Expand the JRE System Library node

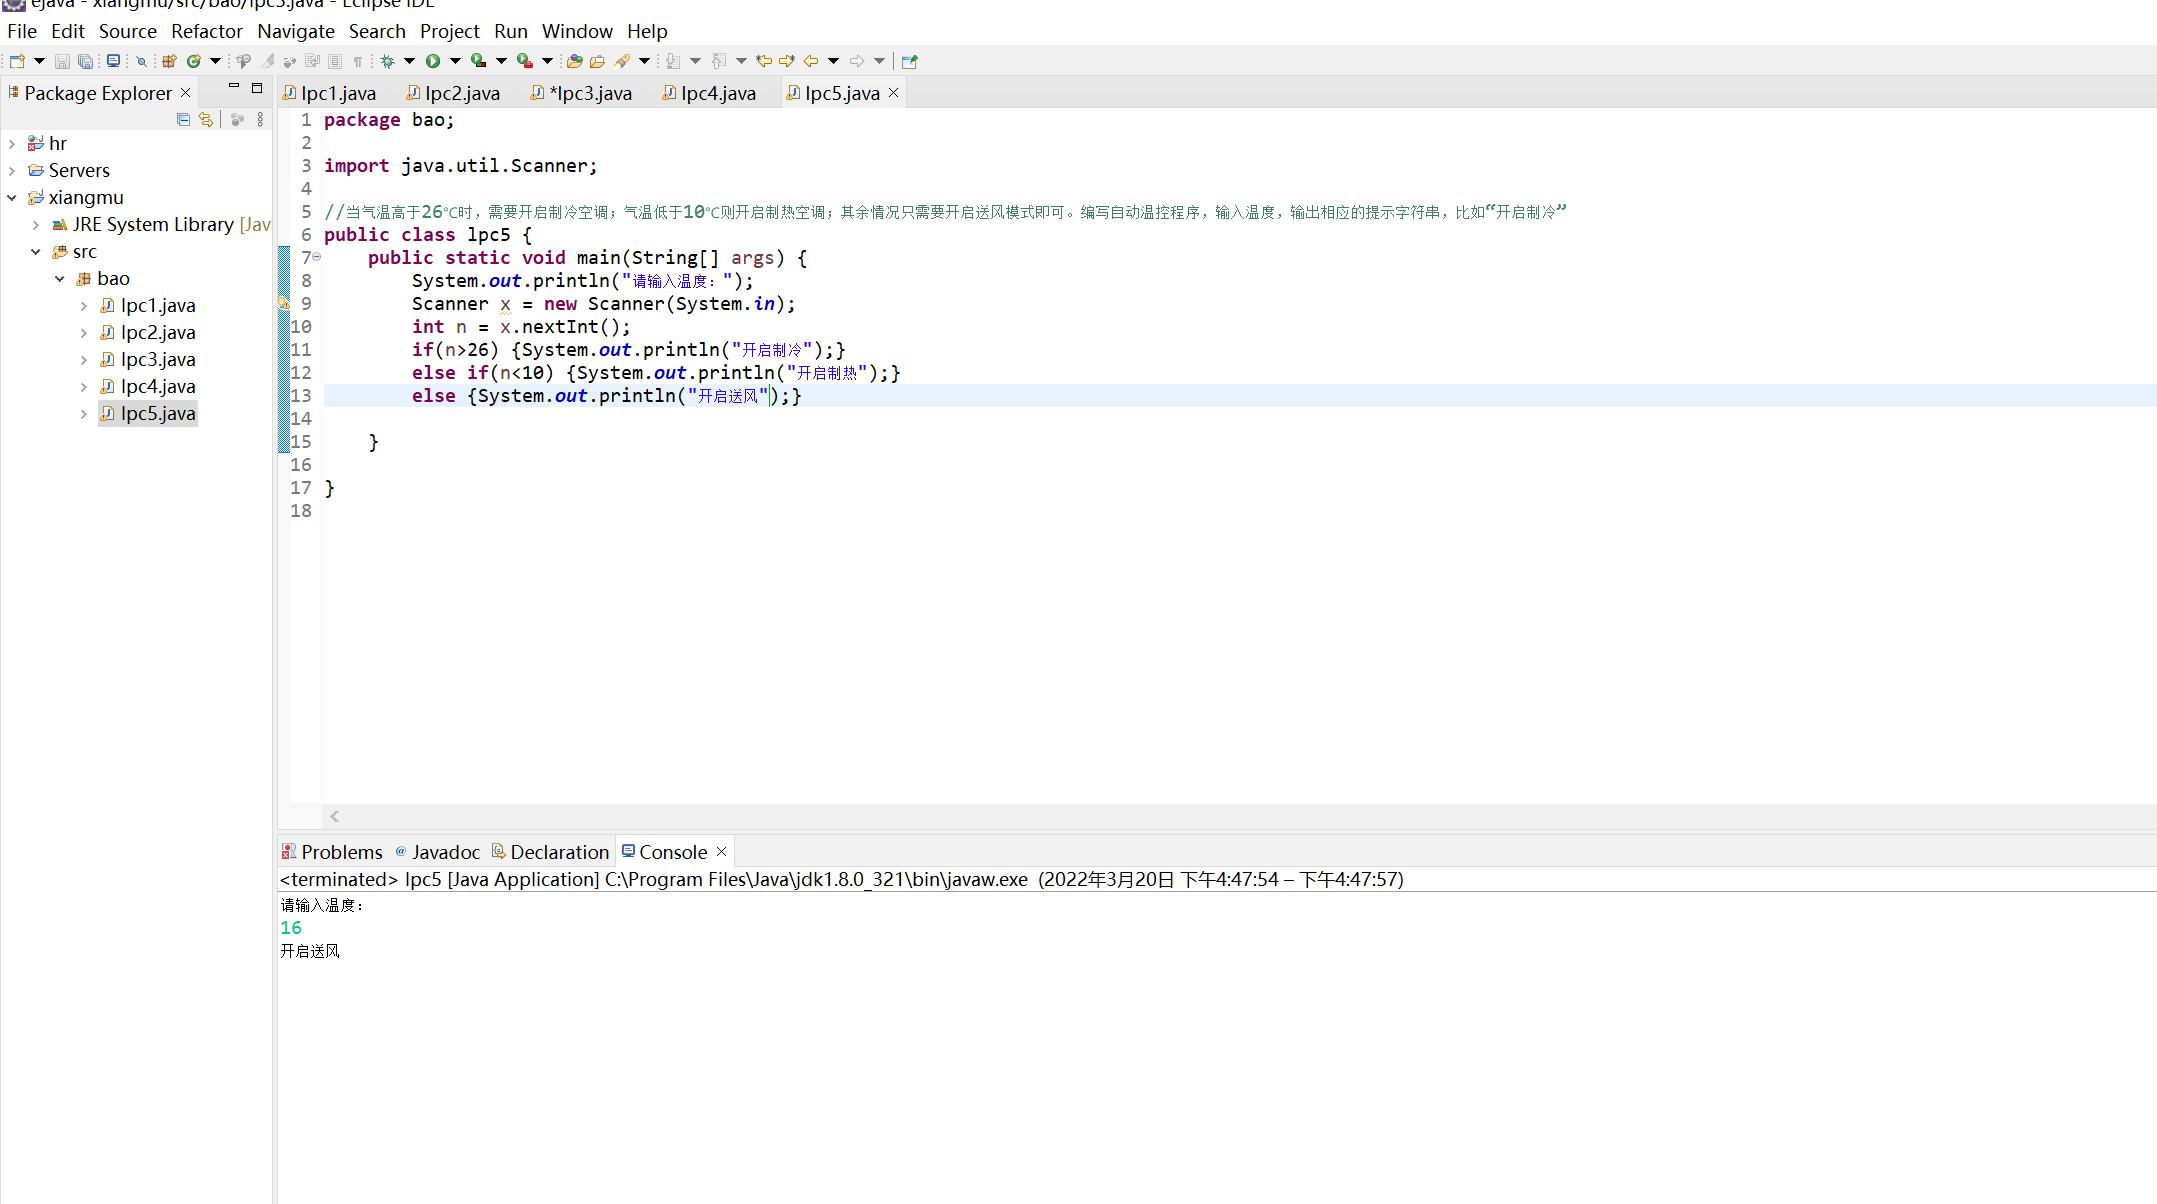(36, 225)
